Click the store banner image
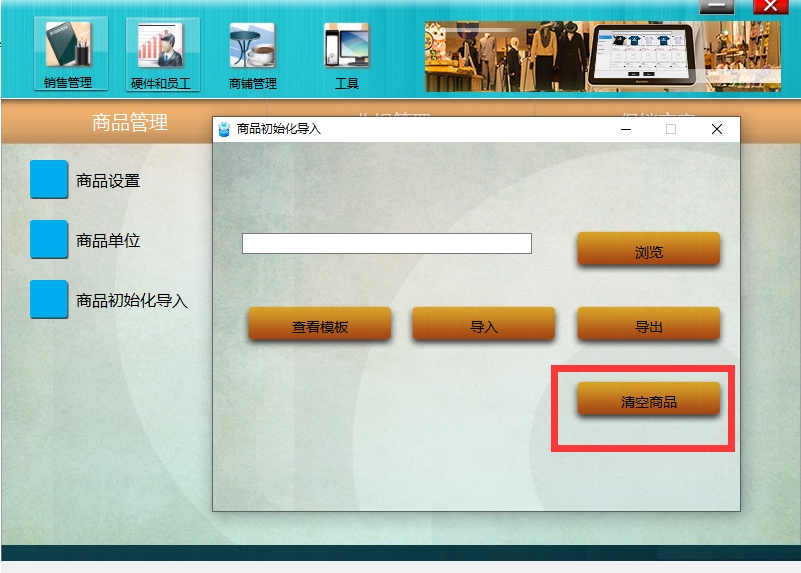Image resolution: width=801 pixels, height=573 pixels. [603, 57]
